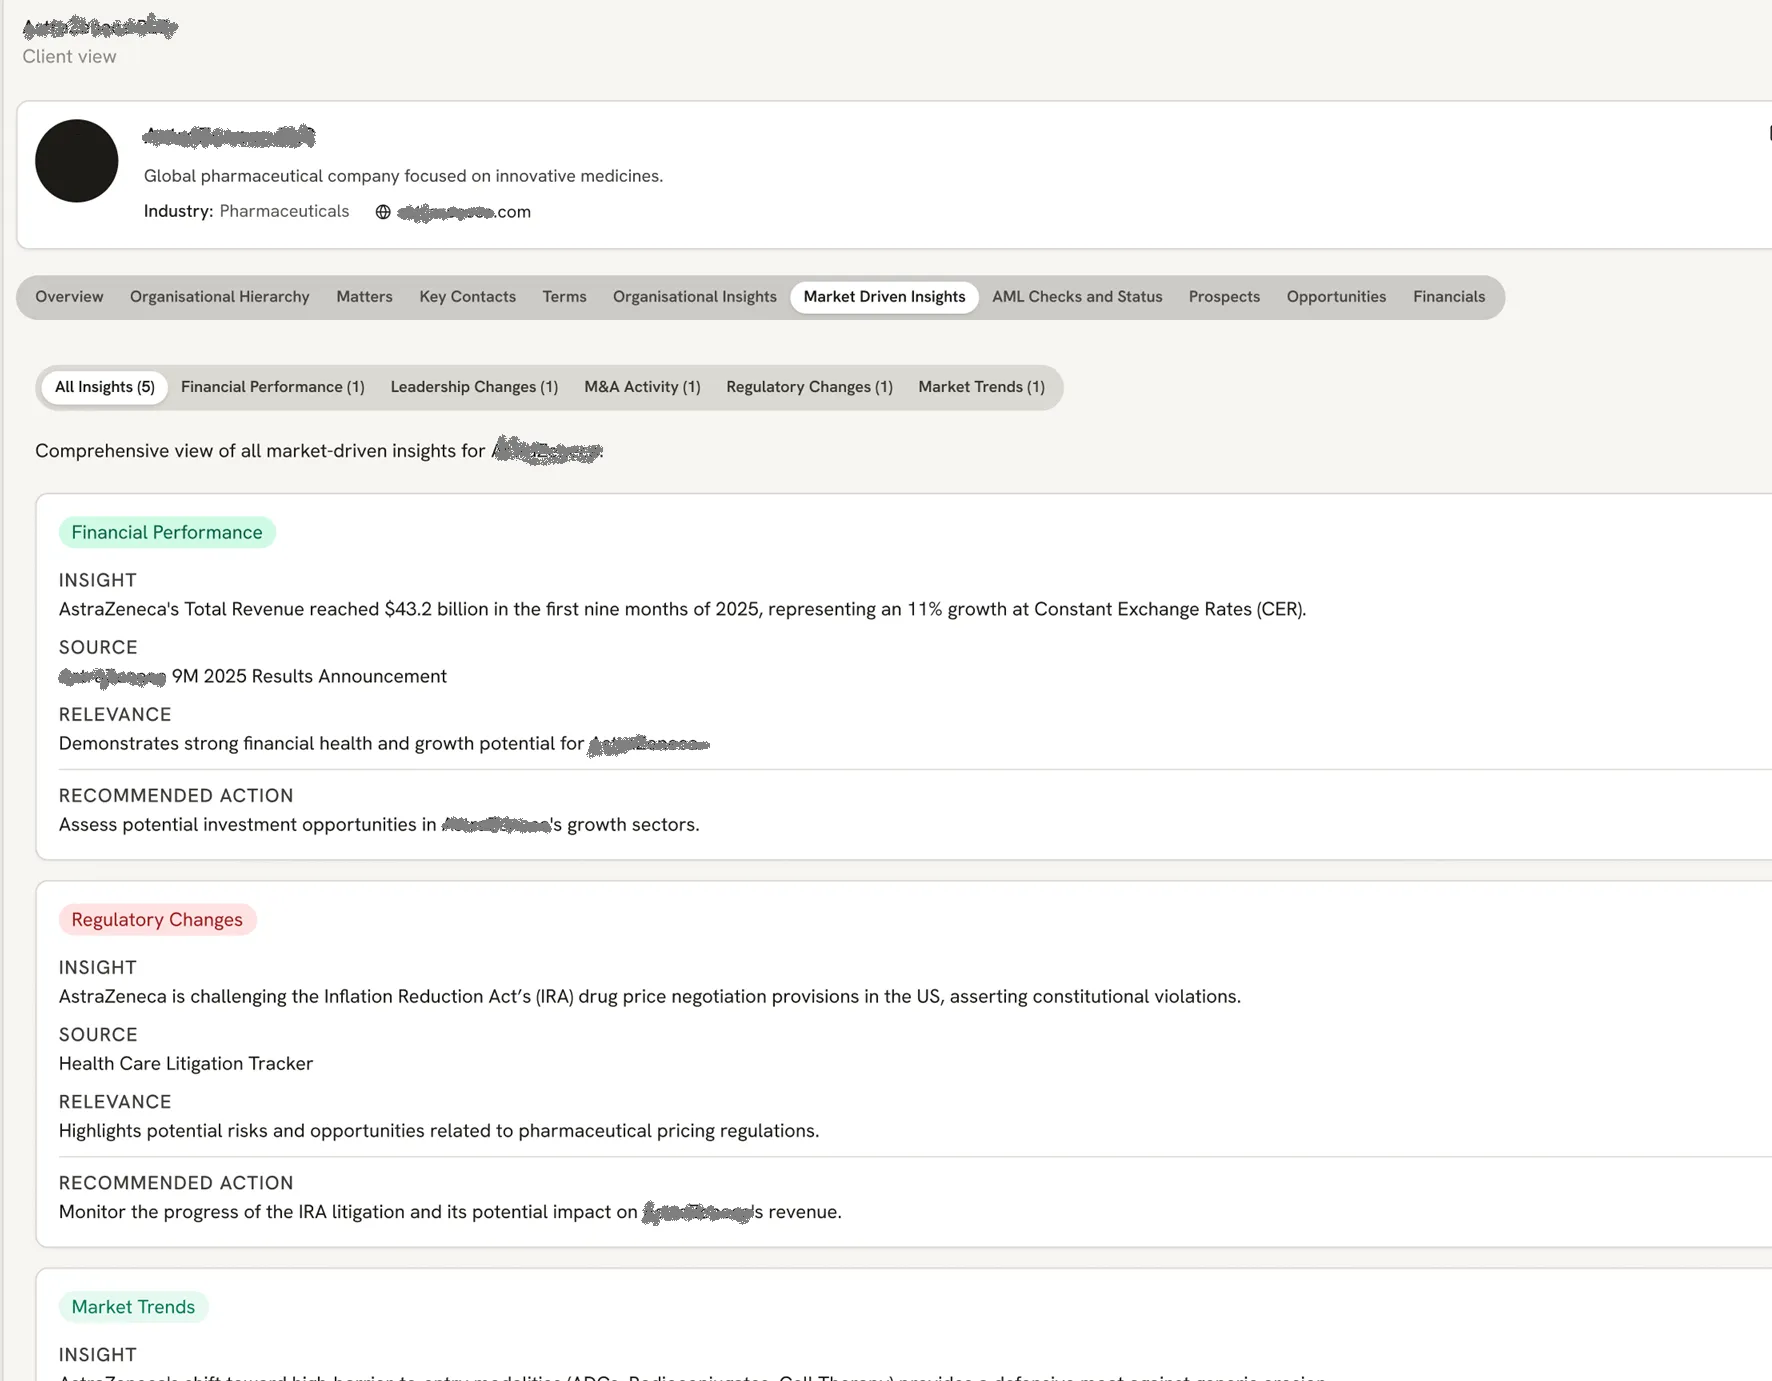Switch to the Prospects tab

click(x=1224, y=297)
